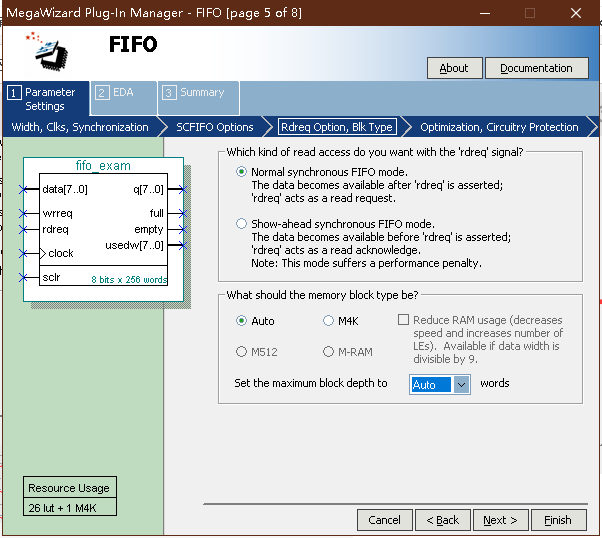The height and width of the screenshot is (538, 602).
Task: Click the empty output label
Action: point(149,229)
